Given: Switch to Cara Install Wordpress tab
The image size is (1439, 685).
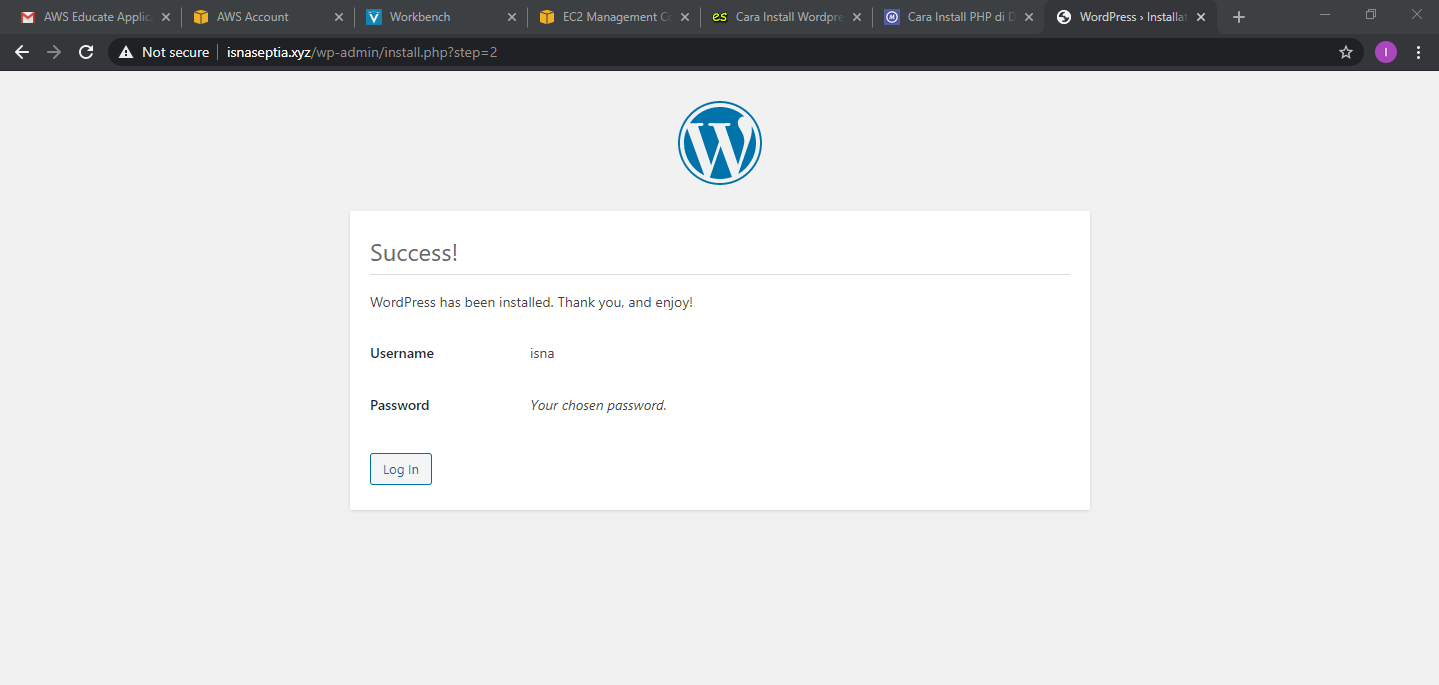Looking at the screenshot, I should 787,17.
